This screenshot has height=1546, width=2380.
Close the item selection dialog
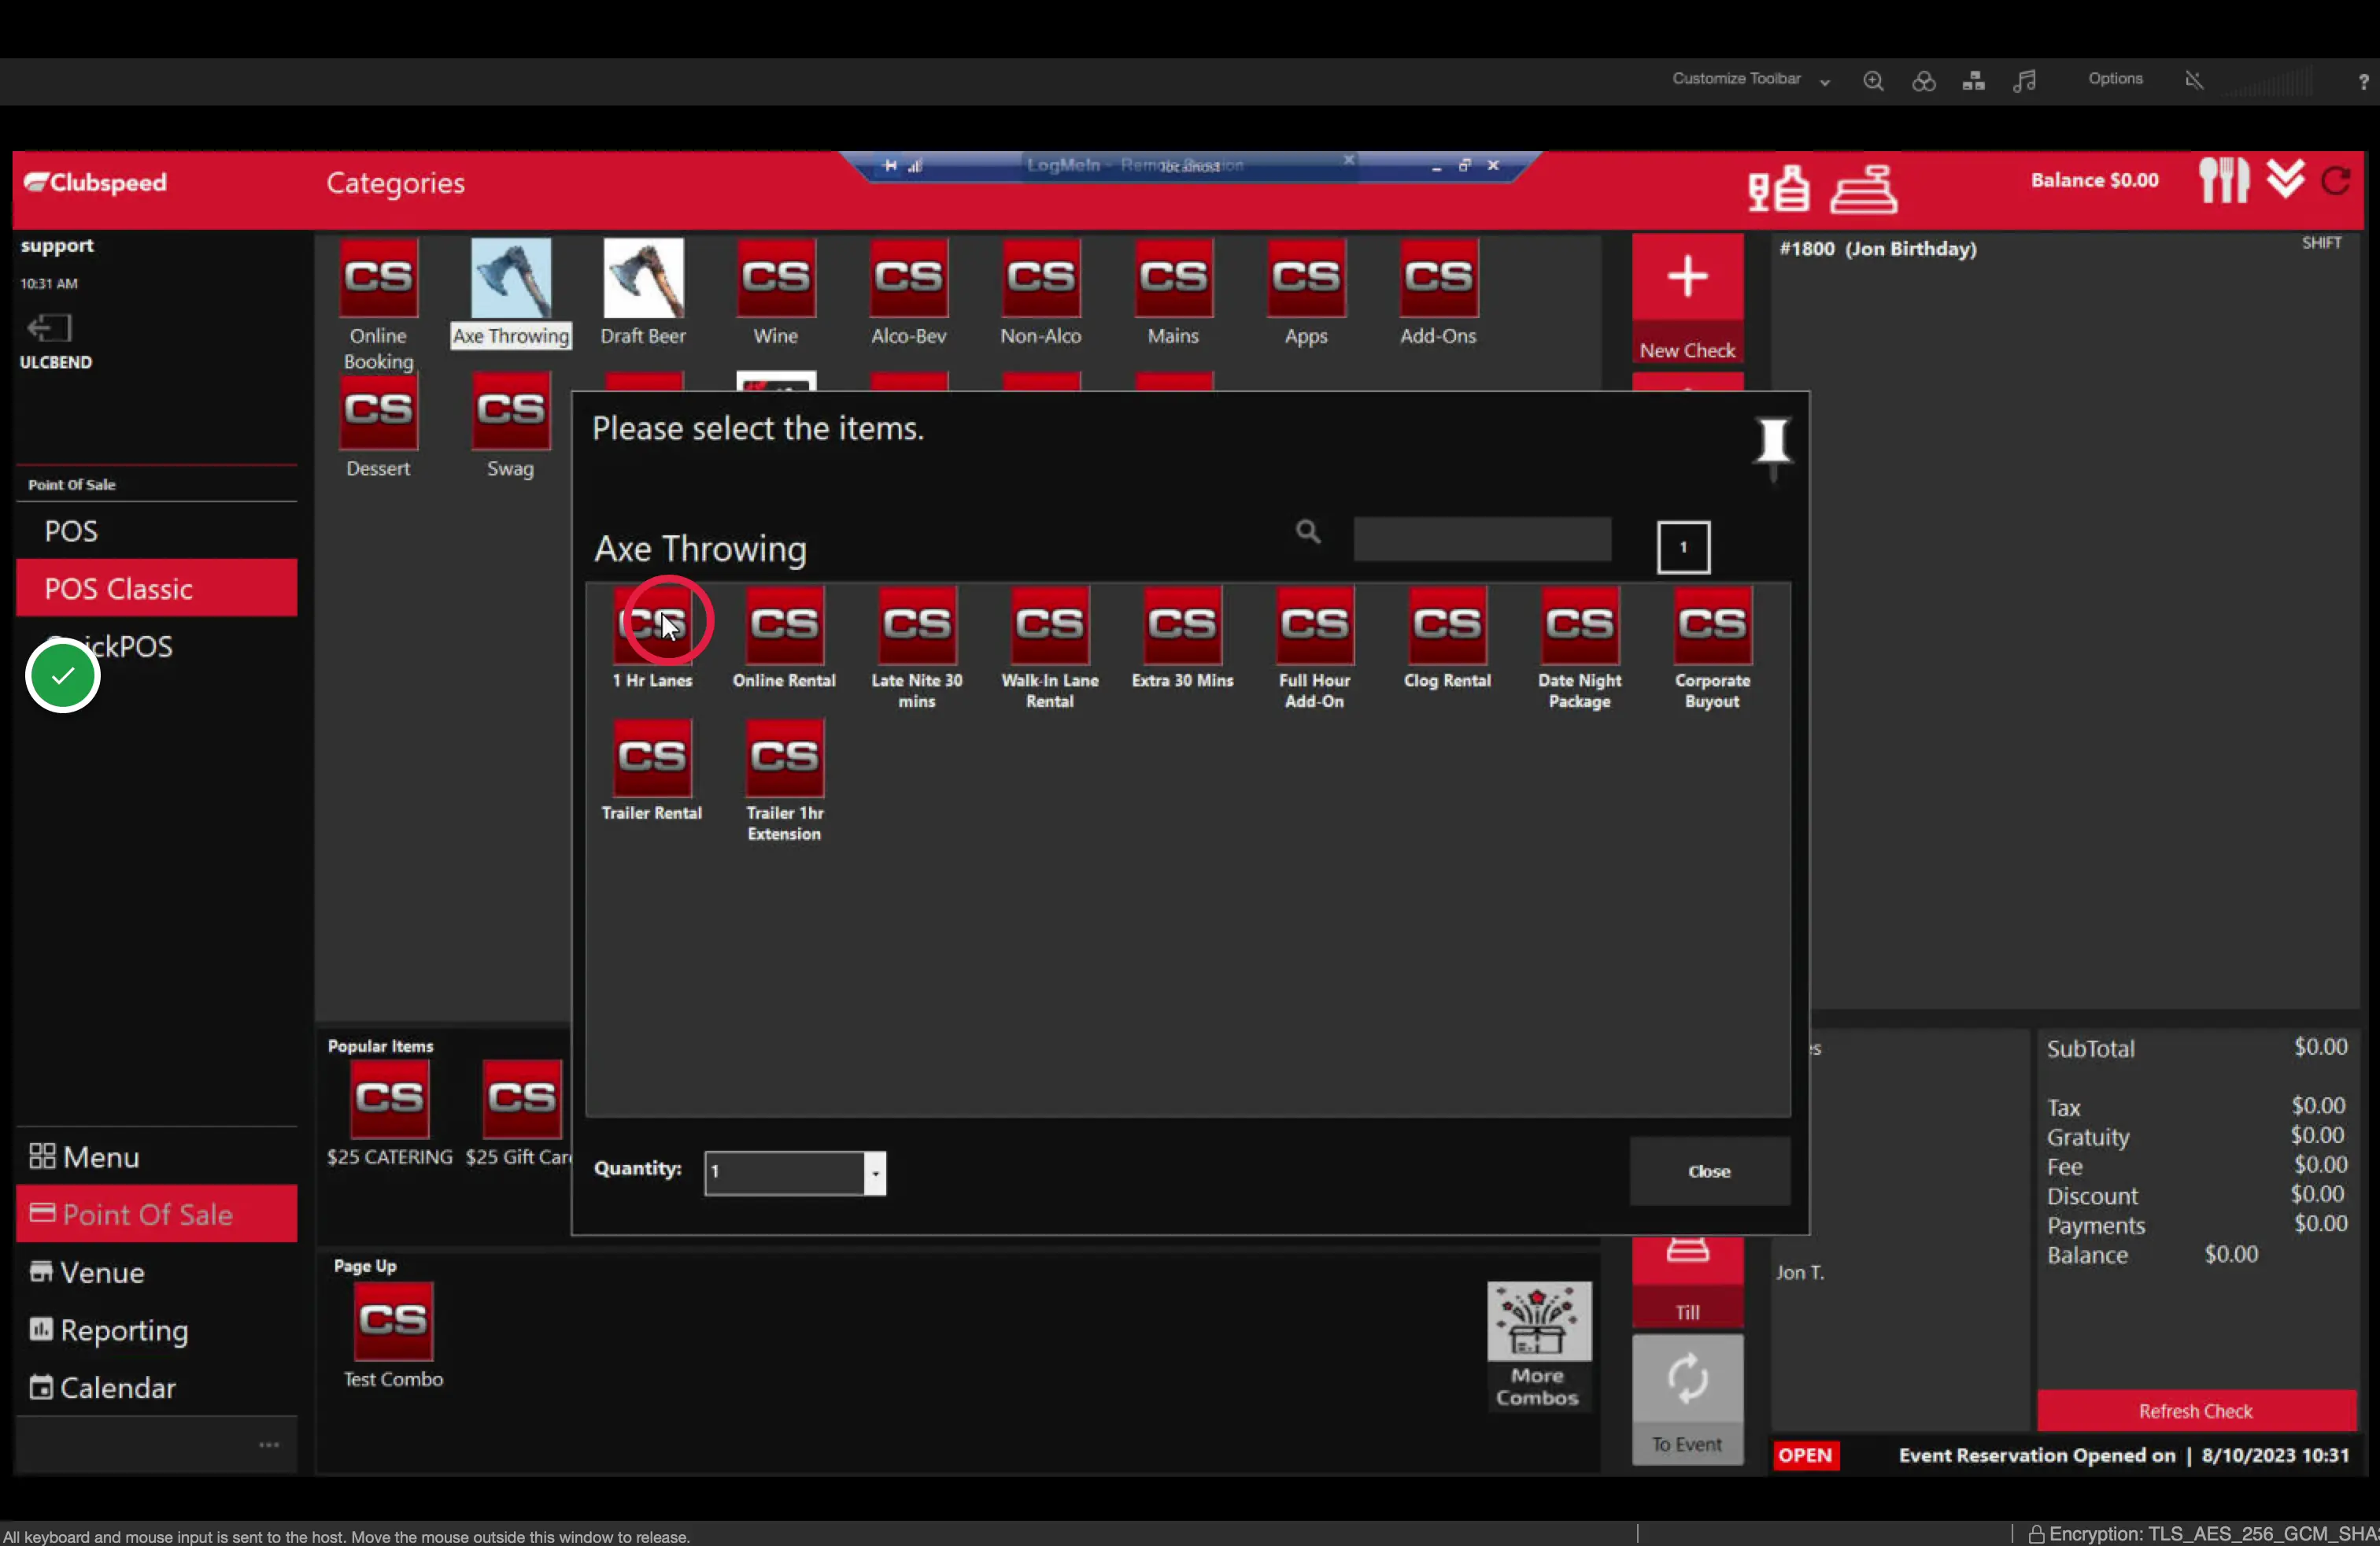(1709, 1171)
